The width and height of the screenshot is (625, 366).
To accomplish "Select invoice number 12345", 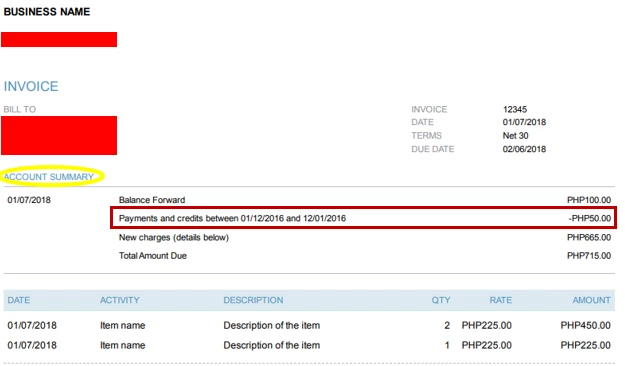I will click(515, 109).
